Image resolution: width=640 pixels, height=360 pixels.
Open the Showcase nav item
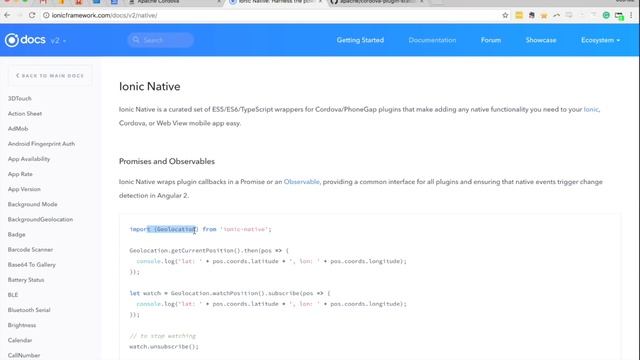click(x=541, y=40)
